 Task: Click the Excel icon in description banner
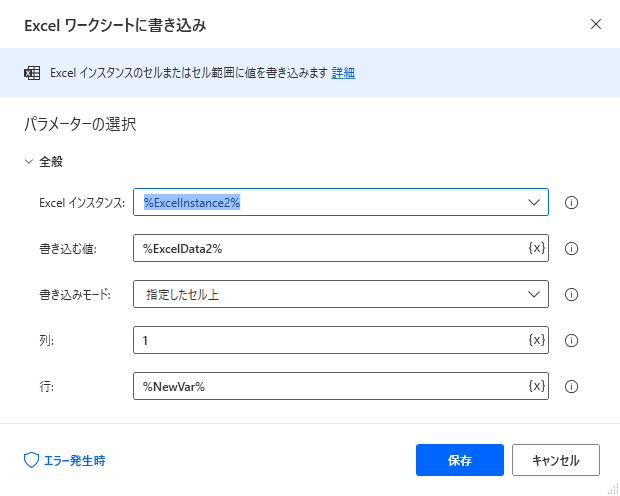click(x=32, y=73)
